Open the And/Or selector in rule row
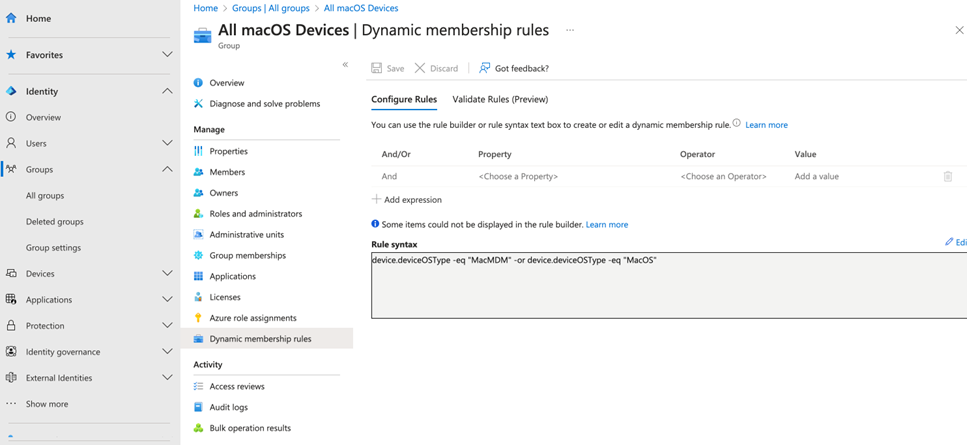 [389, 176]
